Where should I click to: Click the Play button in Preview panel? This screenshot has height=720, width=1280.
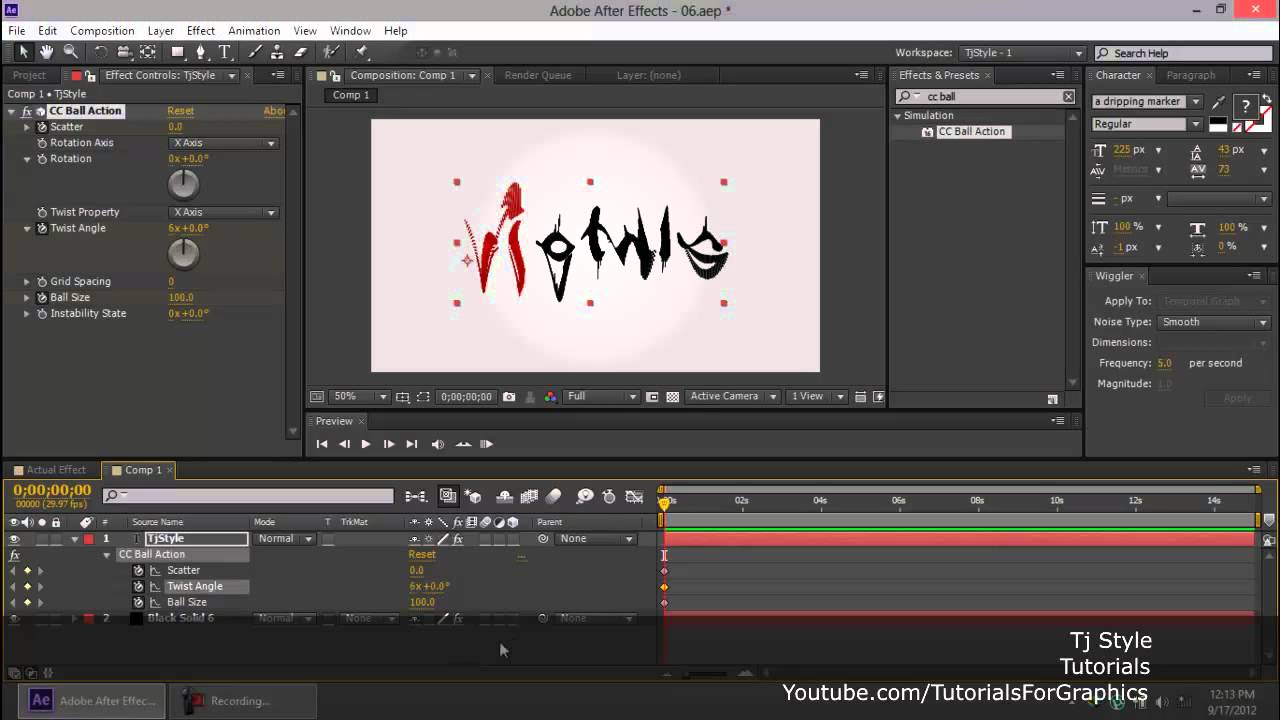click(x=365, y=444)
